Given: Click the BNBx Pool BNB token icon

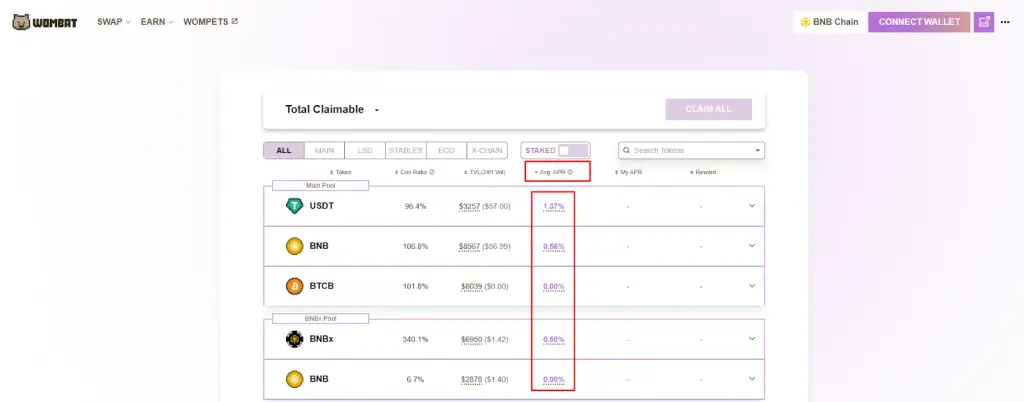Looking at the screenshot, I should pyautogui.click(x=295, y=379).
